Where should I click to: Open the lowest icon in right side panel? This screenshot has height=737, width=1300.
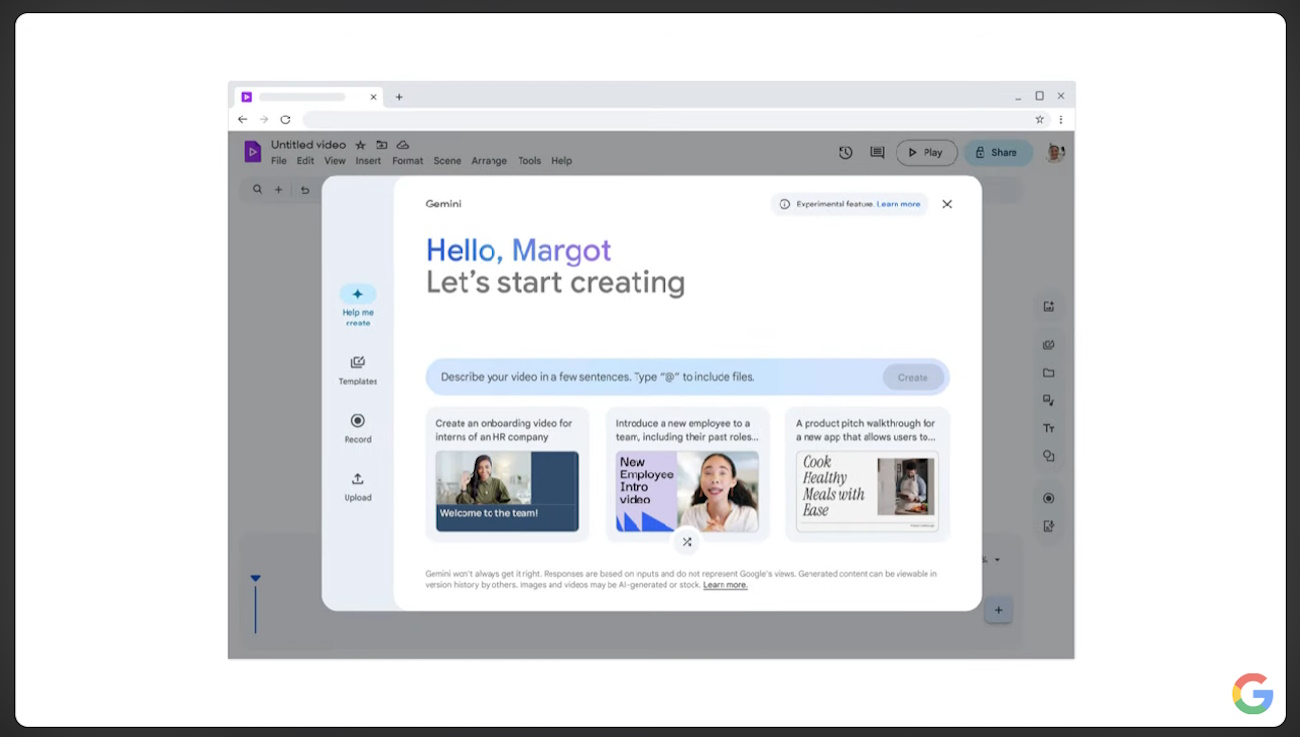point(1049,526)
